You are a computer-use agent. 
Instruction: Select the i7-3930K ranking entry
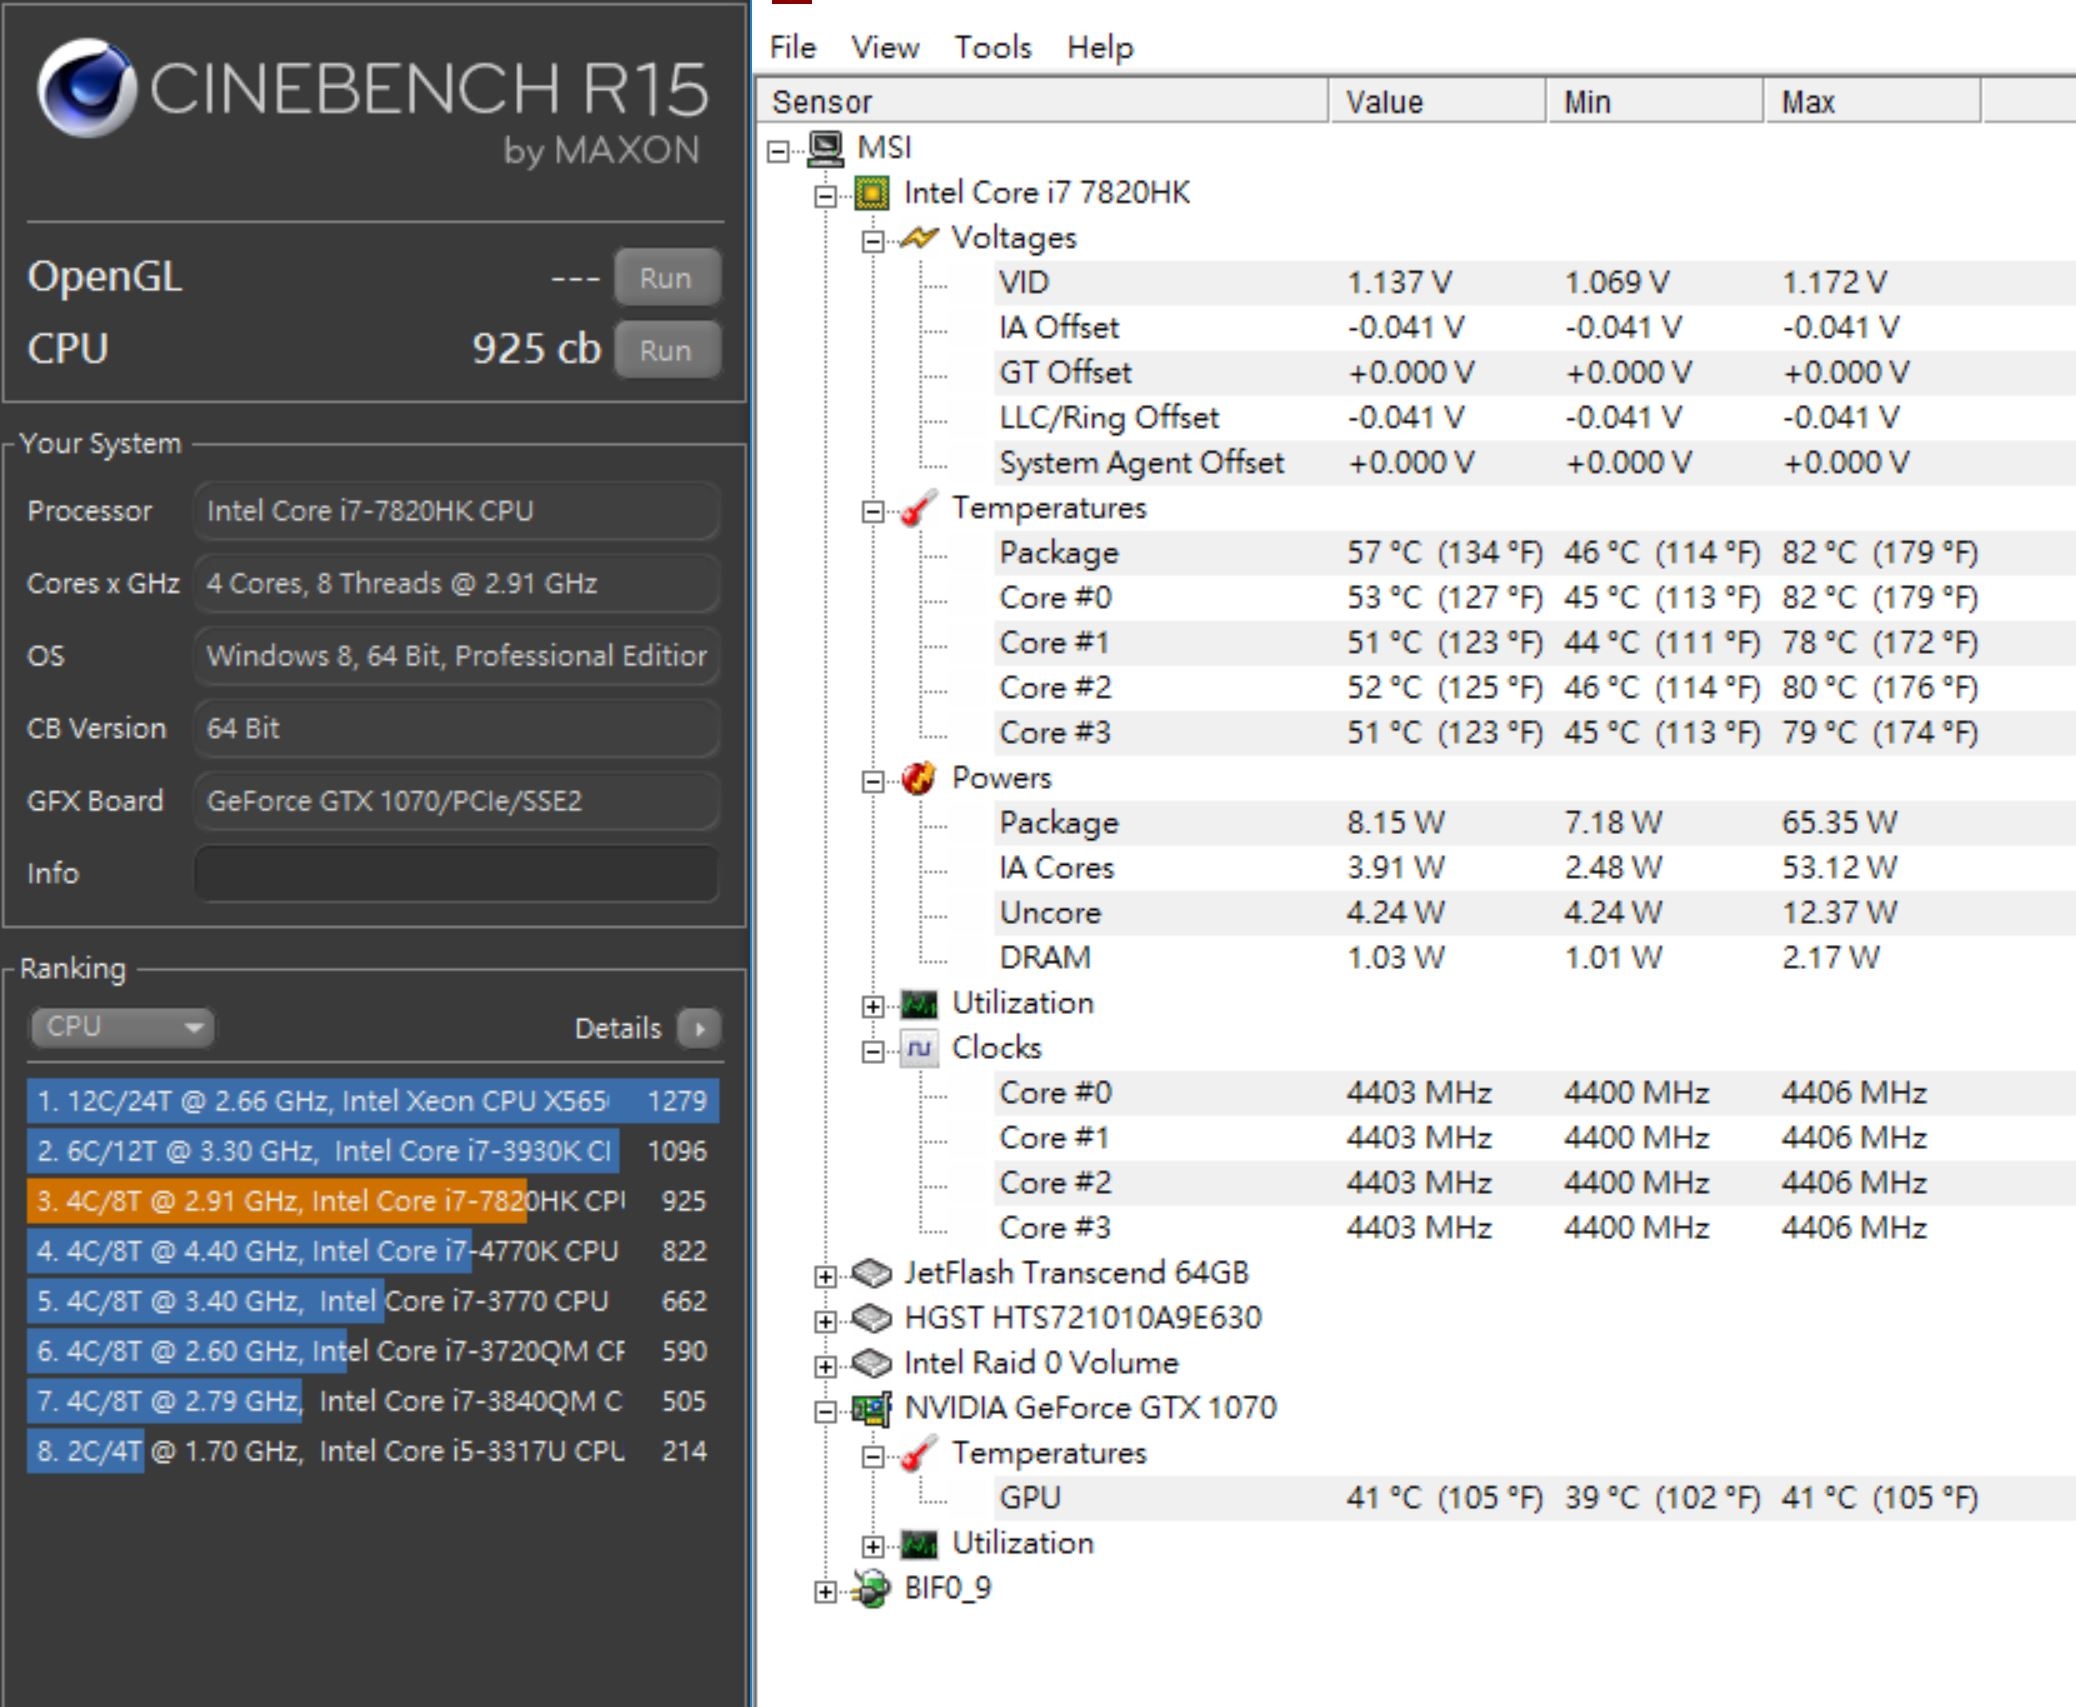click(373, 1151)
